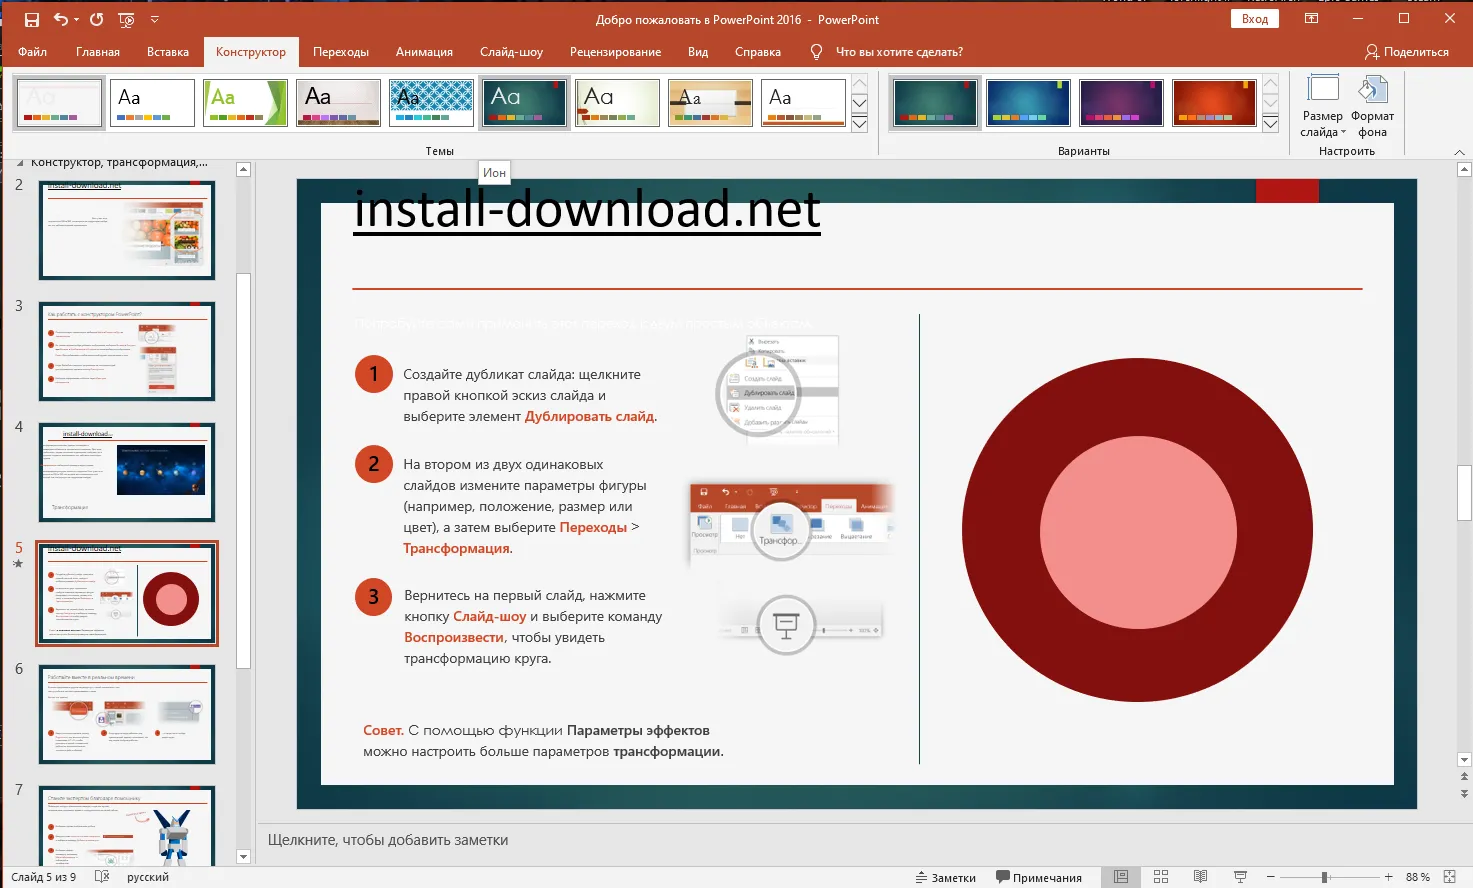Toggle Normal view button in status bar

click(1121, 877)
